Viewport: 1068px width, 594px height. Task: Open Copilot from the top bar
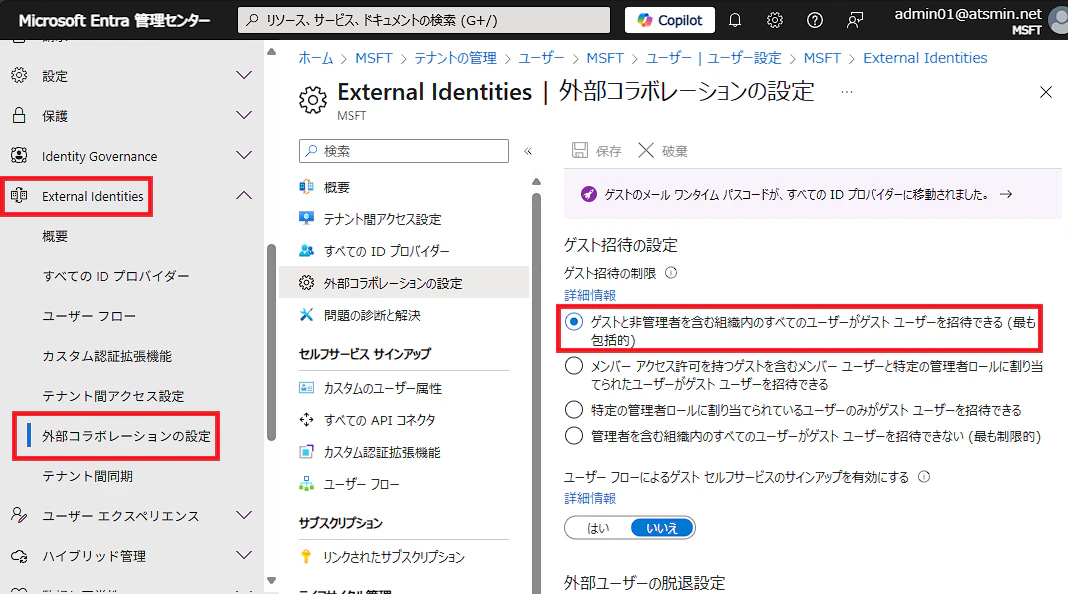(670, 20)
